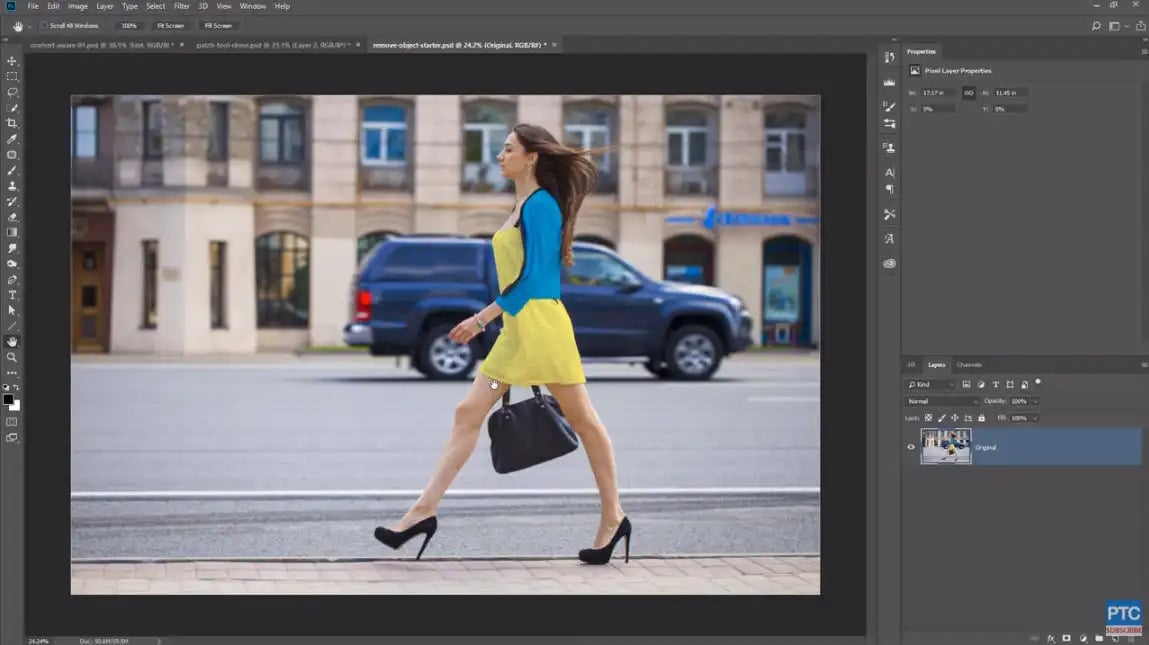Click the foreground color swatch
Image resolution: width=1149 pixels, height=645 pixels.
(8, 399)
